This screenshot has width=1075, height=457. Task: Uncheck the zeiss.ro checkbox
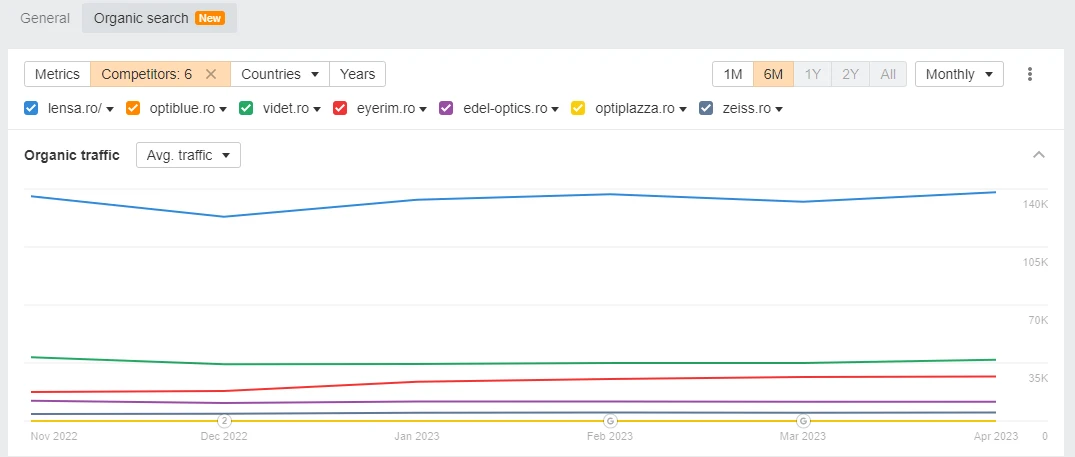coord(705,108)
